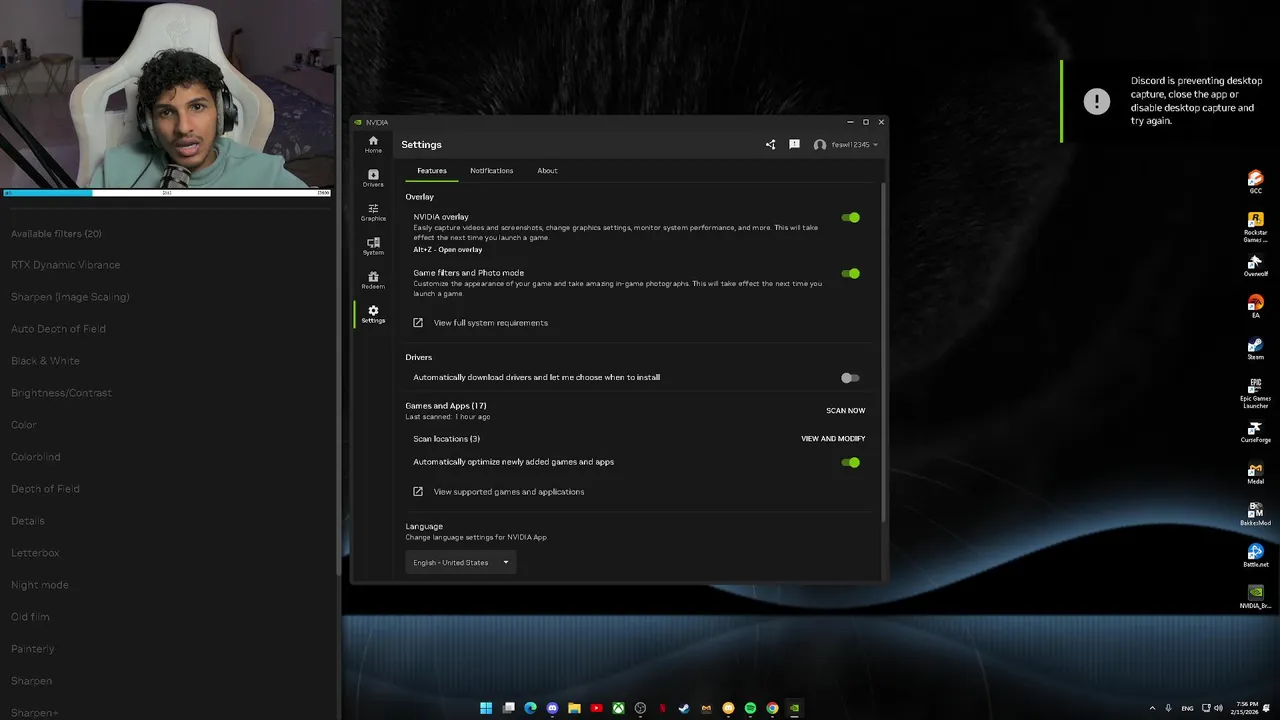Image resolution: width=1280 pixels, height=720 pixels.
Task: Click the microphone icon in system tray
Action: coord(1168,708)
